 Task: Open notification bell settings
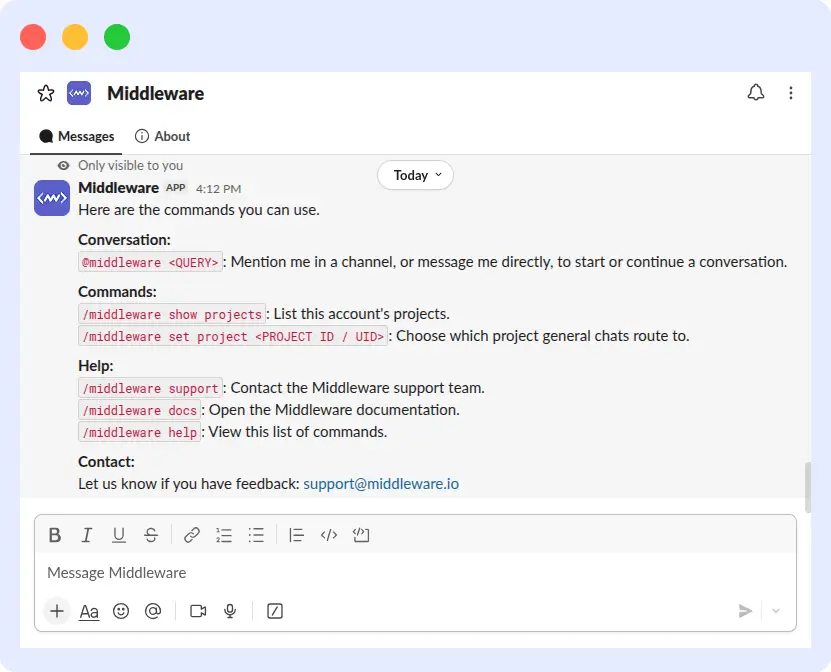pyautogui.click(x=756, y=93)
